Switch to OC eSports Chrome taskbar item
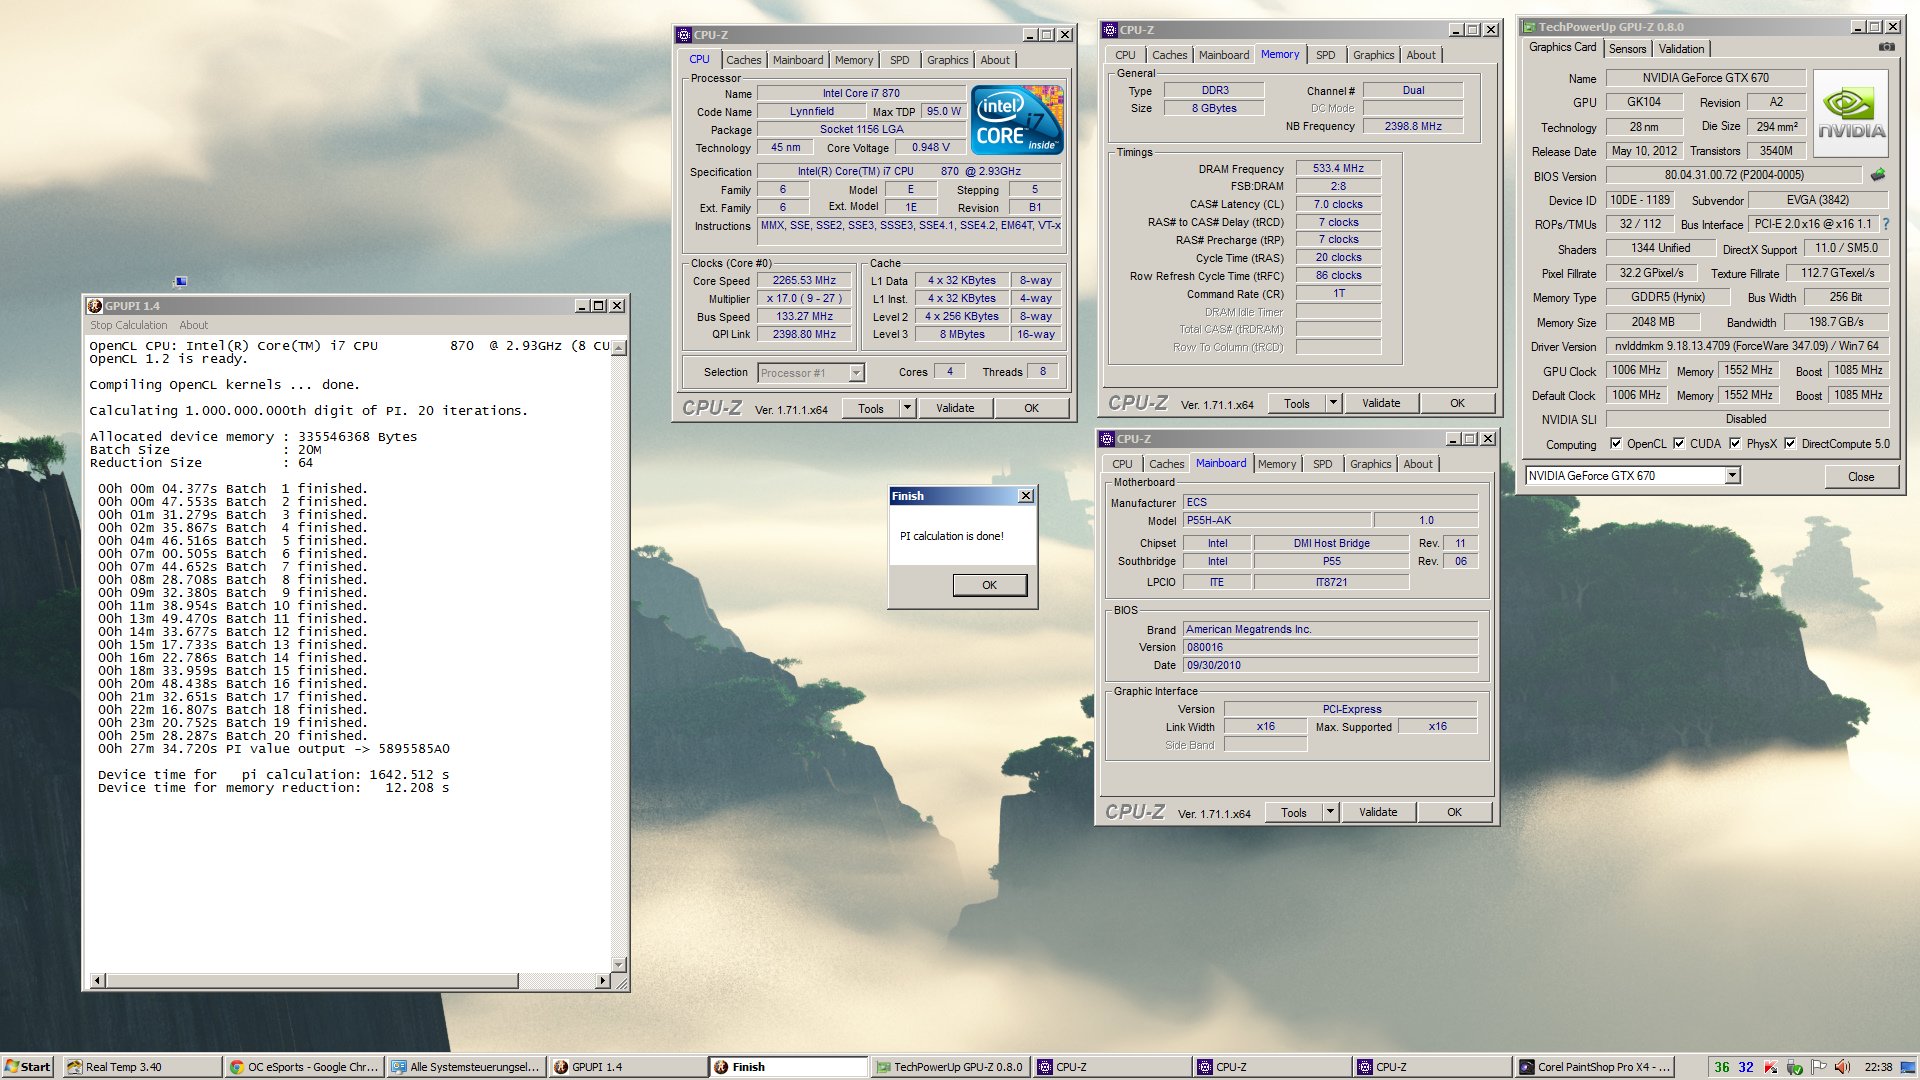This screenshot has width=1920, height=1080. [304, 1067]
